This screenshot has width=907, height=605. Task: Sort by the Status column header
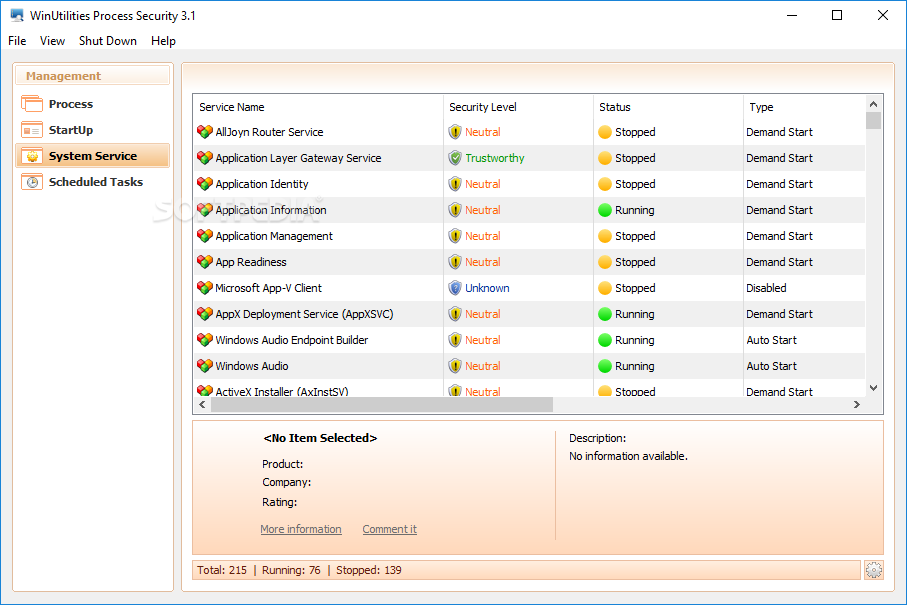[668, 107]
